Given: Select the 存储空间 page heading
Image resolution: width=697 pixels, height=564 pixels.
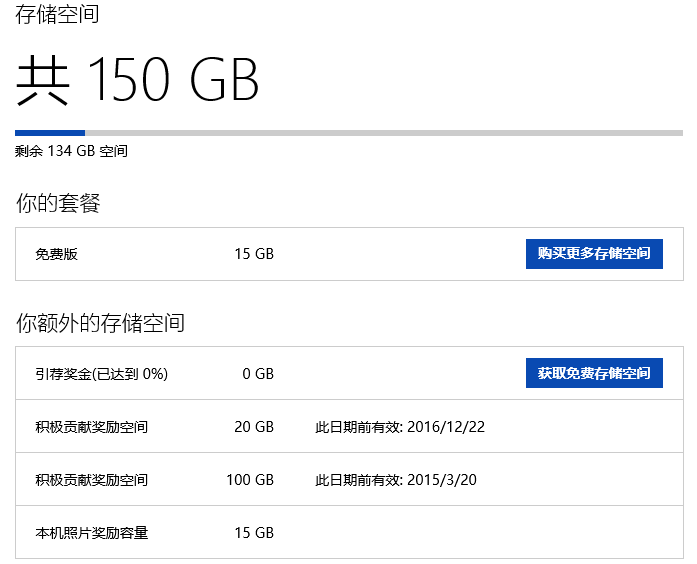Looking at the screenshot, I should click(x=57, y=15).
